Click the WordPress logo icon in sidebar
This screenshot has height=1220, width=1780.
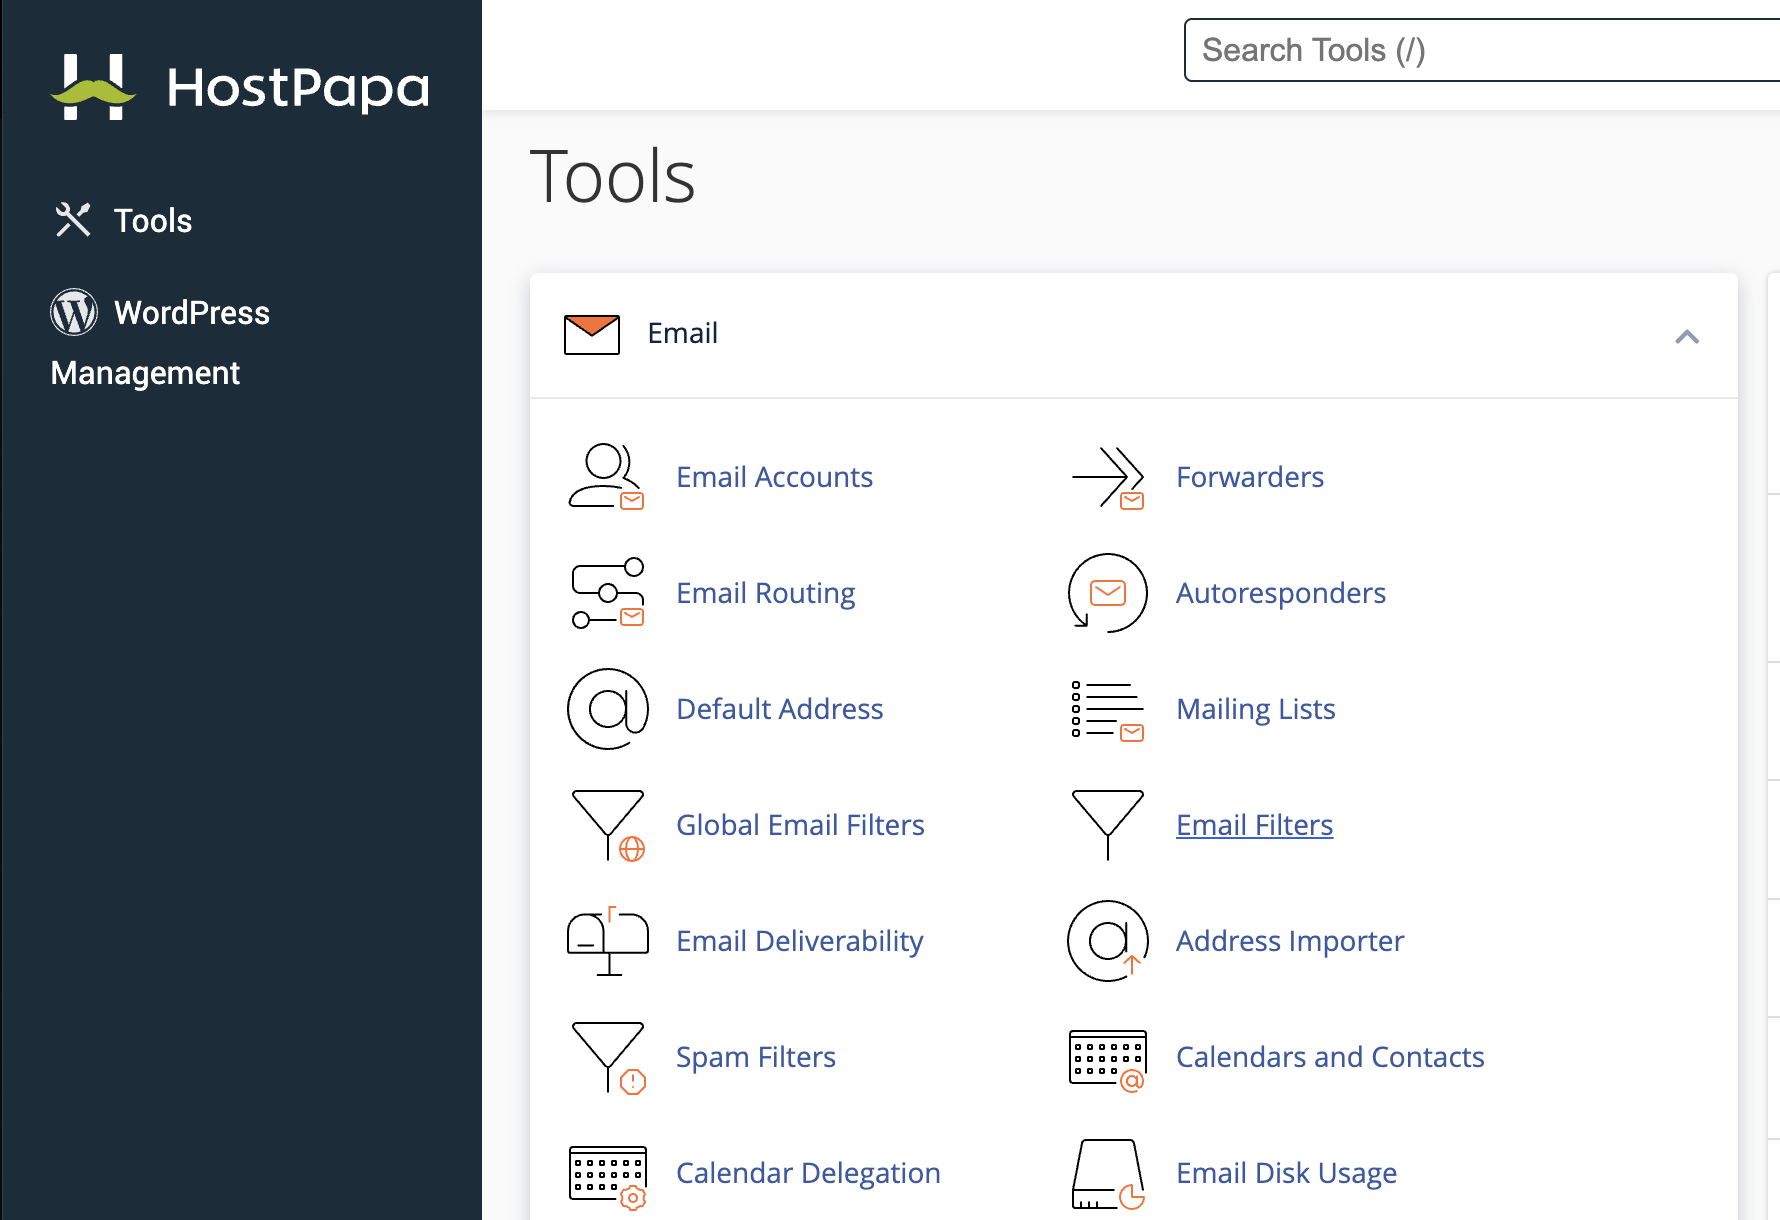(74, 312)
